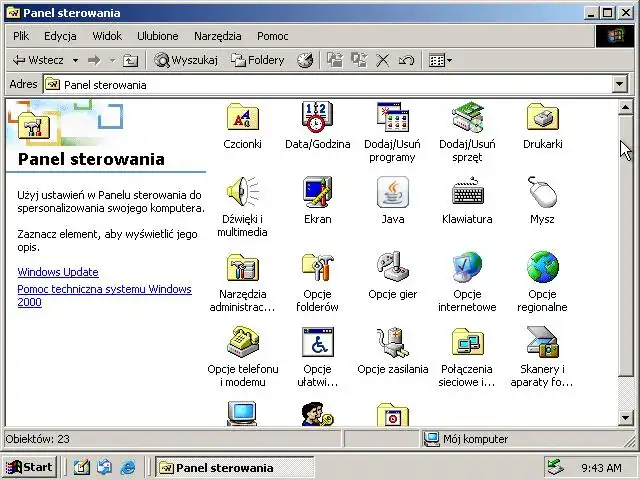The height and width of the screenshot is (480, 640).
Task: Open the Views dropdown button
Action: [440, 60]
